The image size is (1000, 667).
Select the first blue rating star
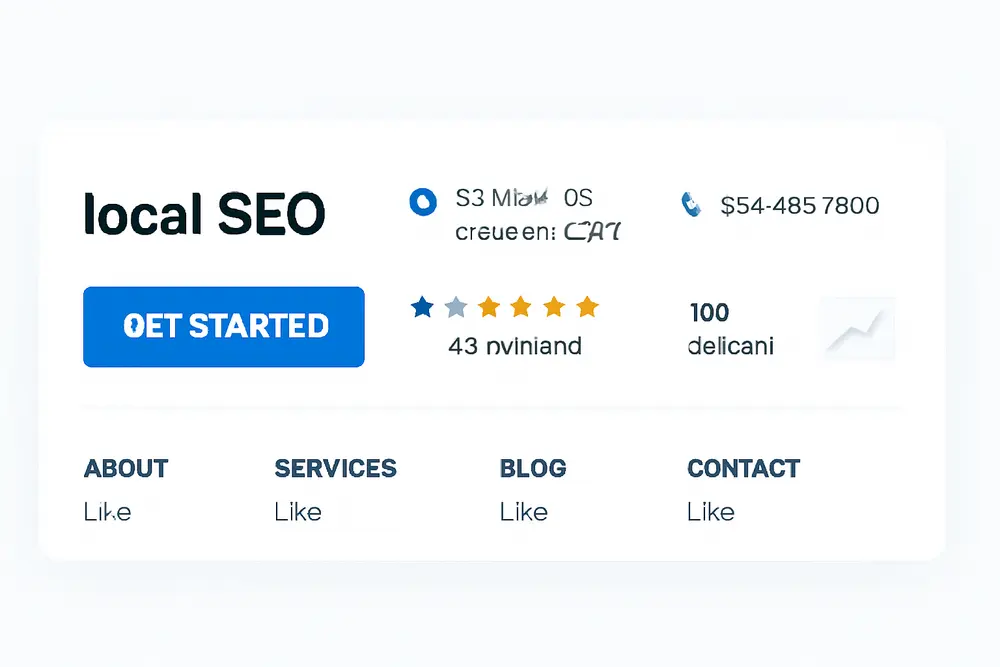(x=422, y=307)
